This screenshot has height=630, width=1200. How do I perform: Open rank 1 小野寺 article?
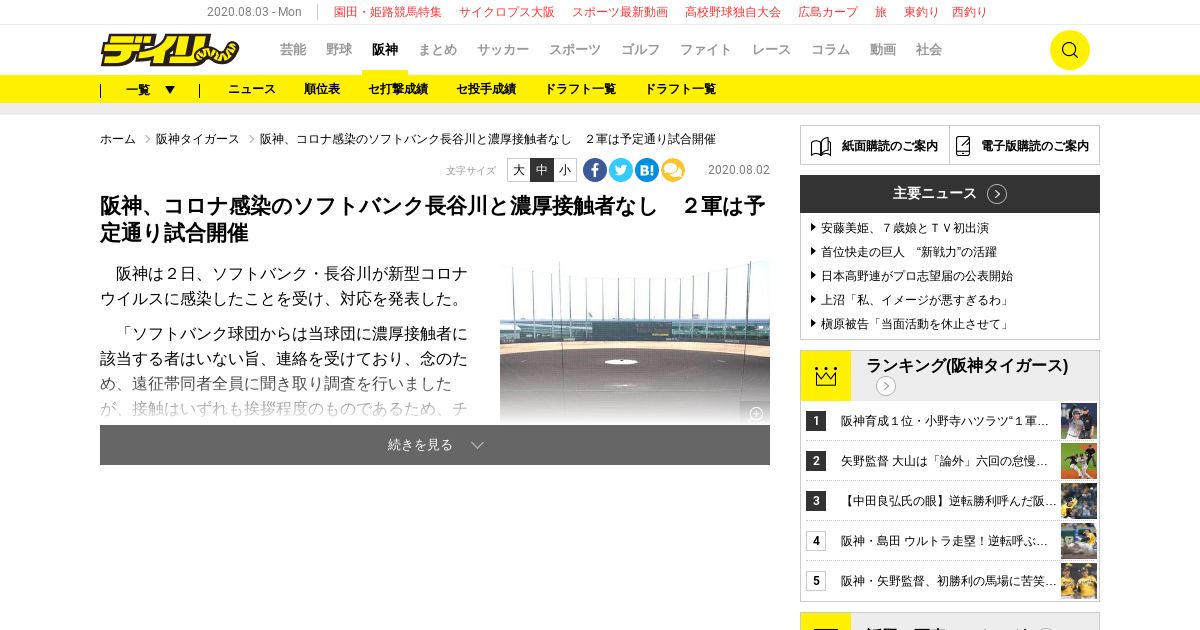click(x=945, y=421)
